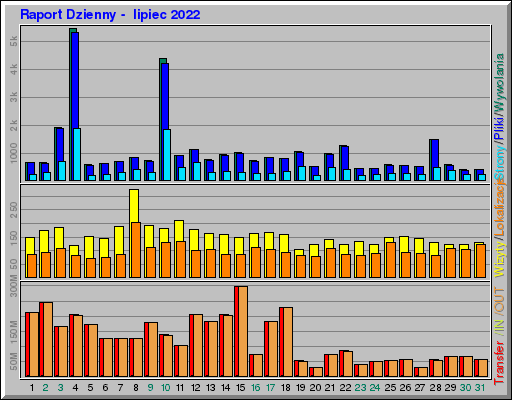
Task: Click the day label '1' on the axis
Action: click(32, 388)
